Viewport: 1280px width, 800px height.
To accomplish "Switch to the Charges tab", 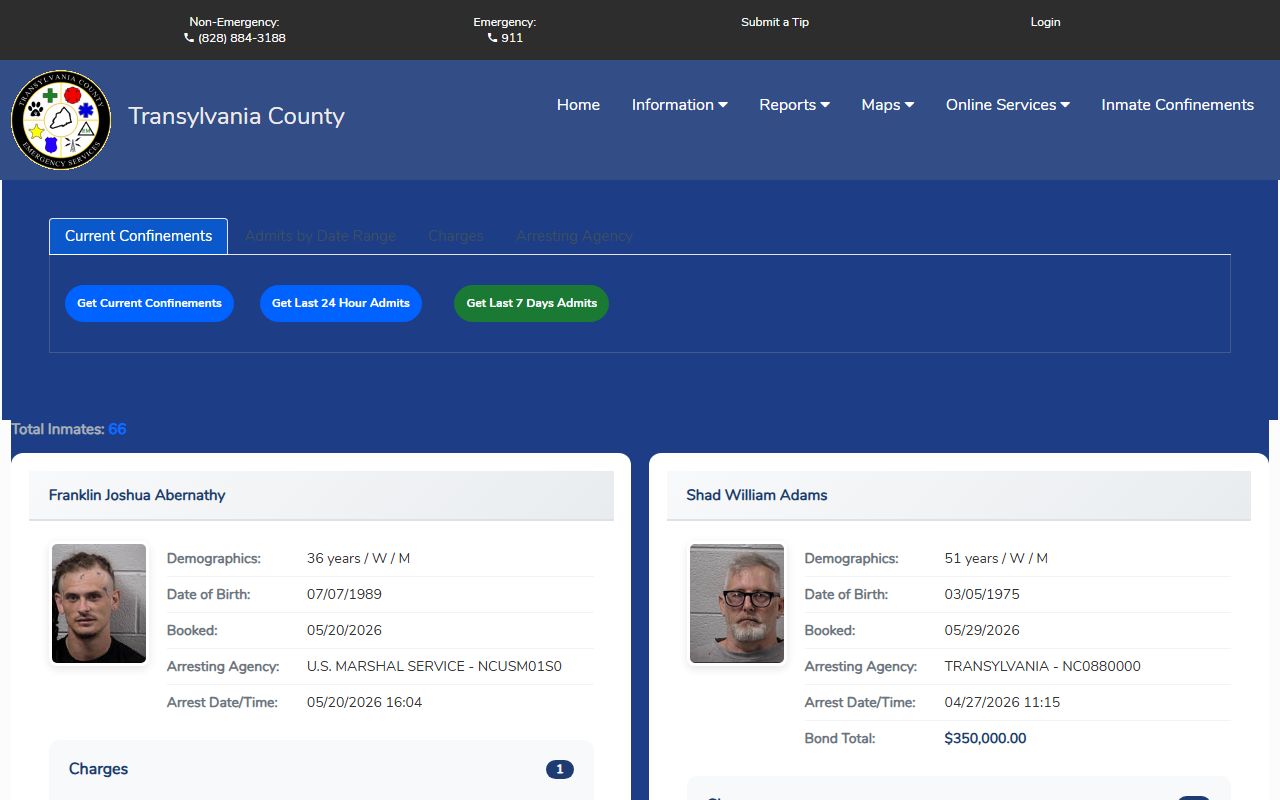I will tap(456, 236).
